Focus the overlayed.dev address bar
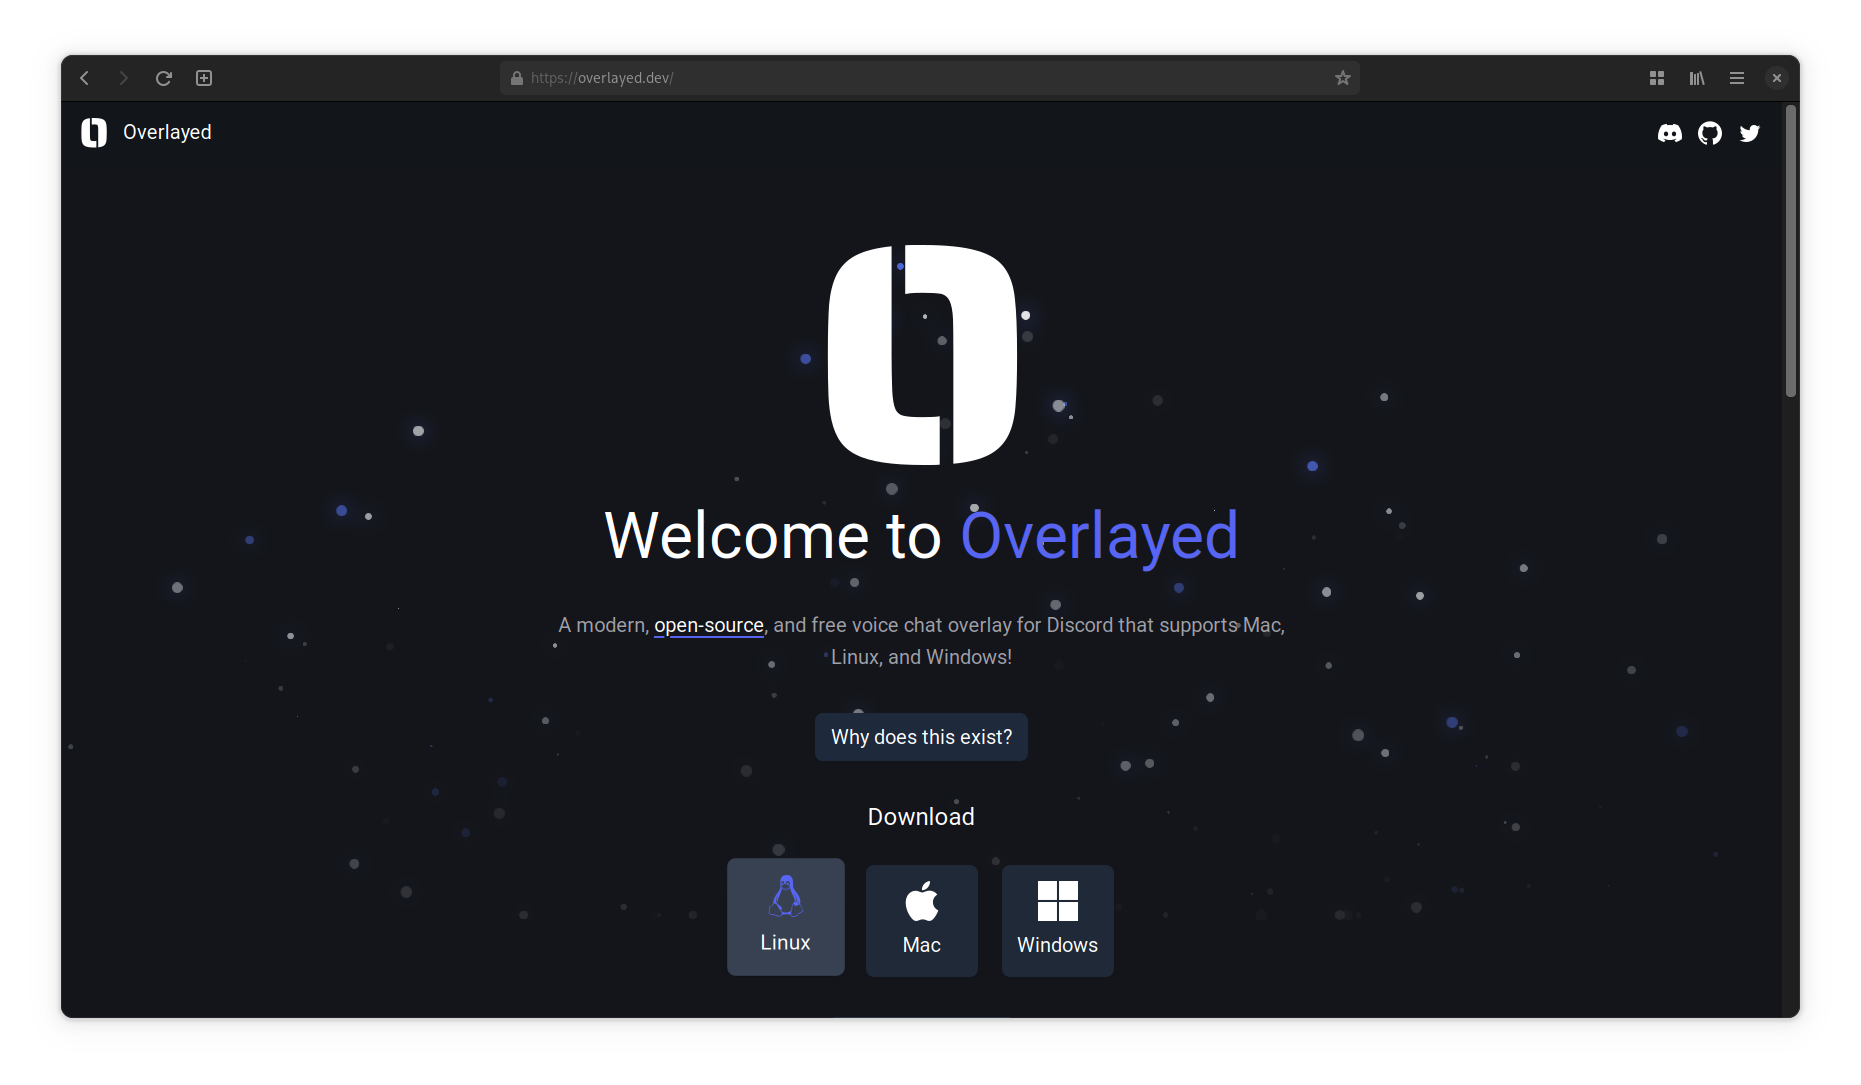Screen dimensions: 1861x1085 click(900, 78)
